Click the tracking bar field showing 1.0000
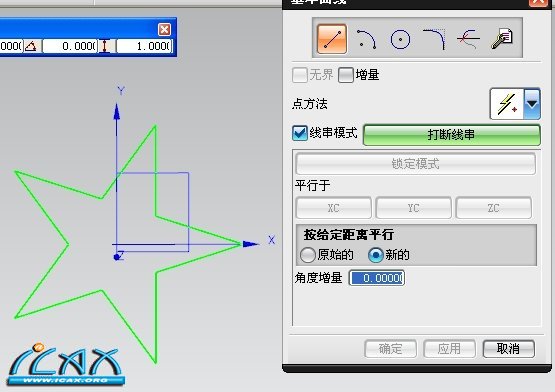The width and height of the screenshot is (555, 392). coord(144,46)
